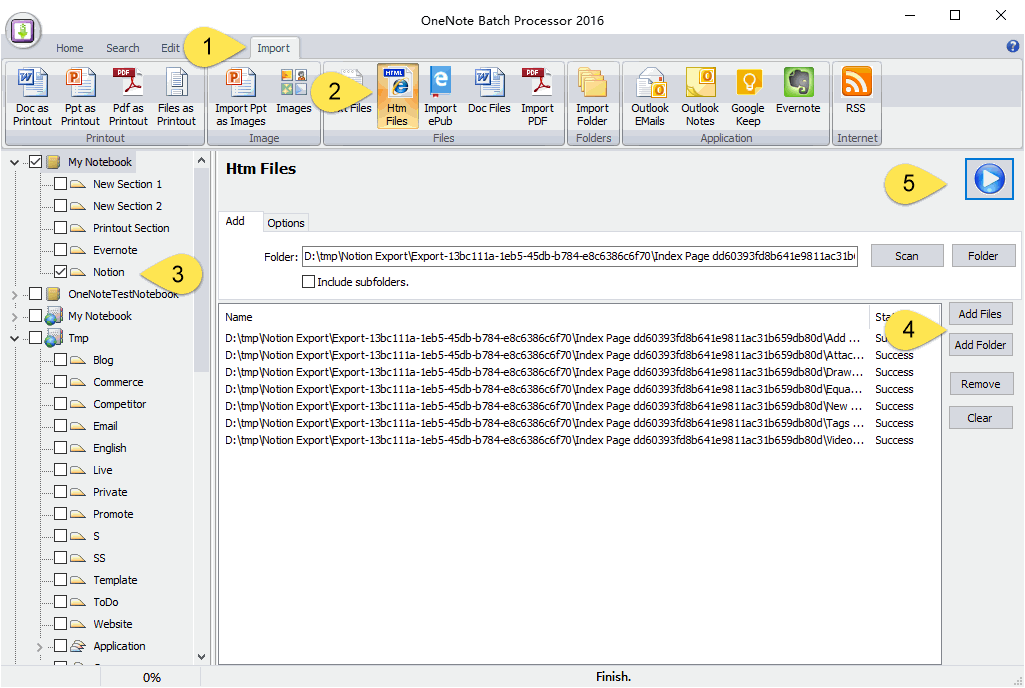The image size is (1025, 688).
Task: Switch to the Search ribbon tab
Action: pyautogui.click(x=123, y=48)
